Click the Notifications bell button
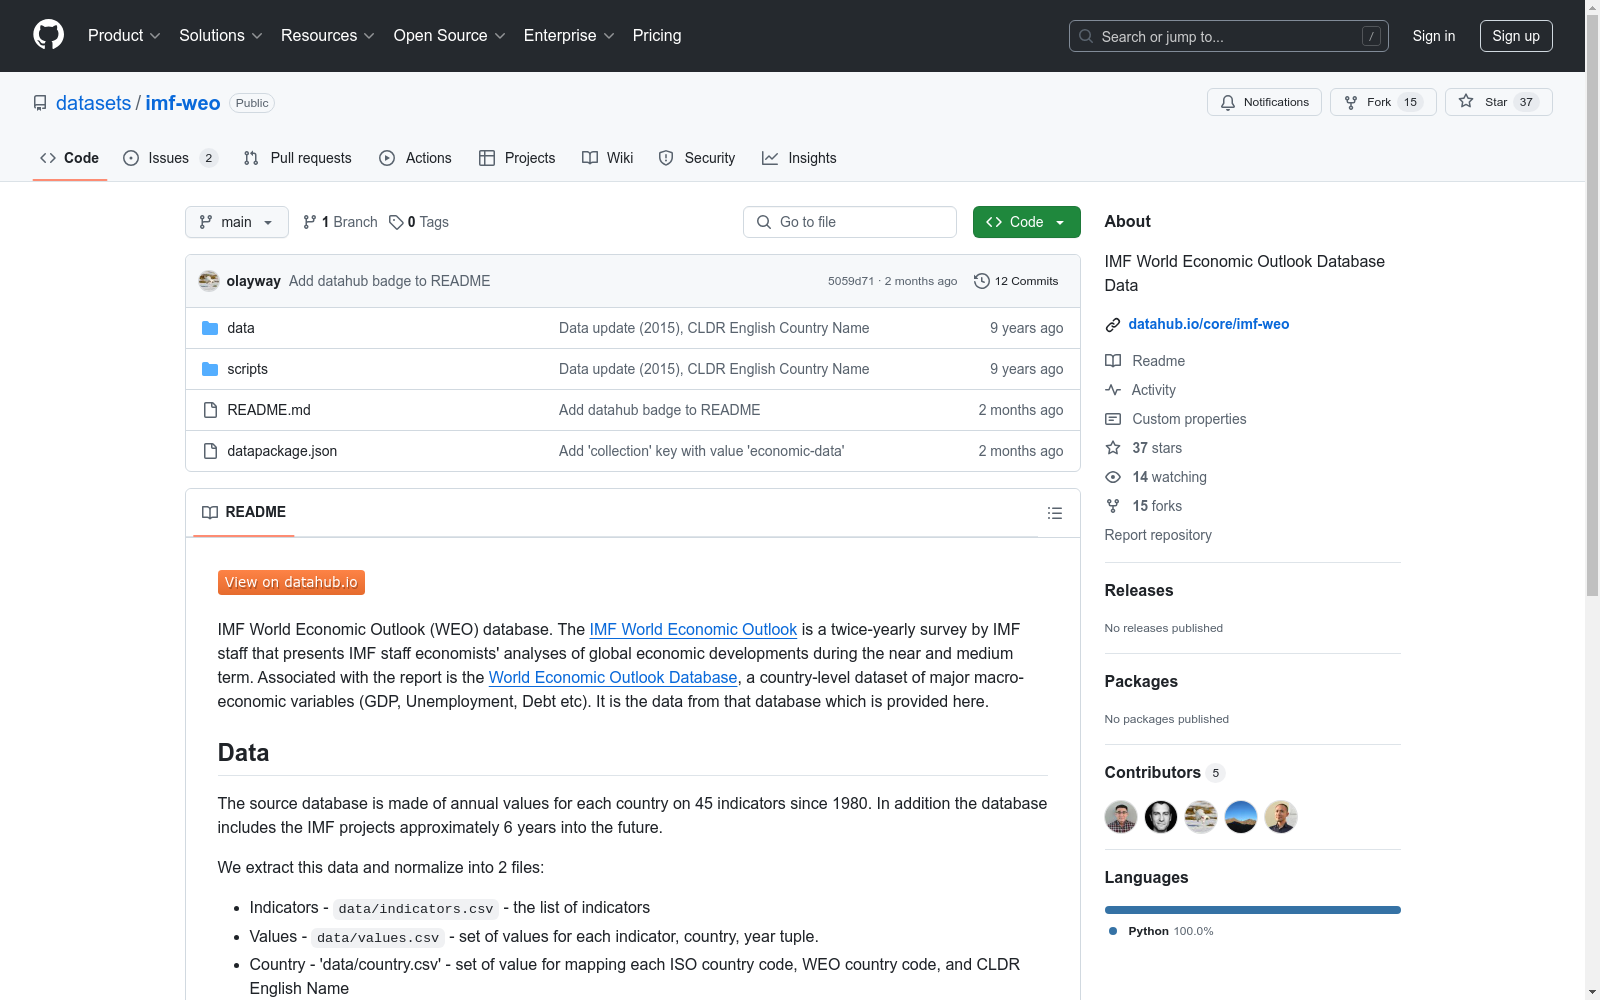 [x=1264, y=102]
